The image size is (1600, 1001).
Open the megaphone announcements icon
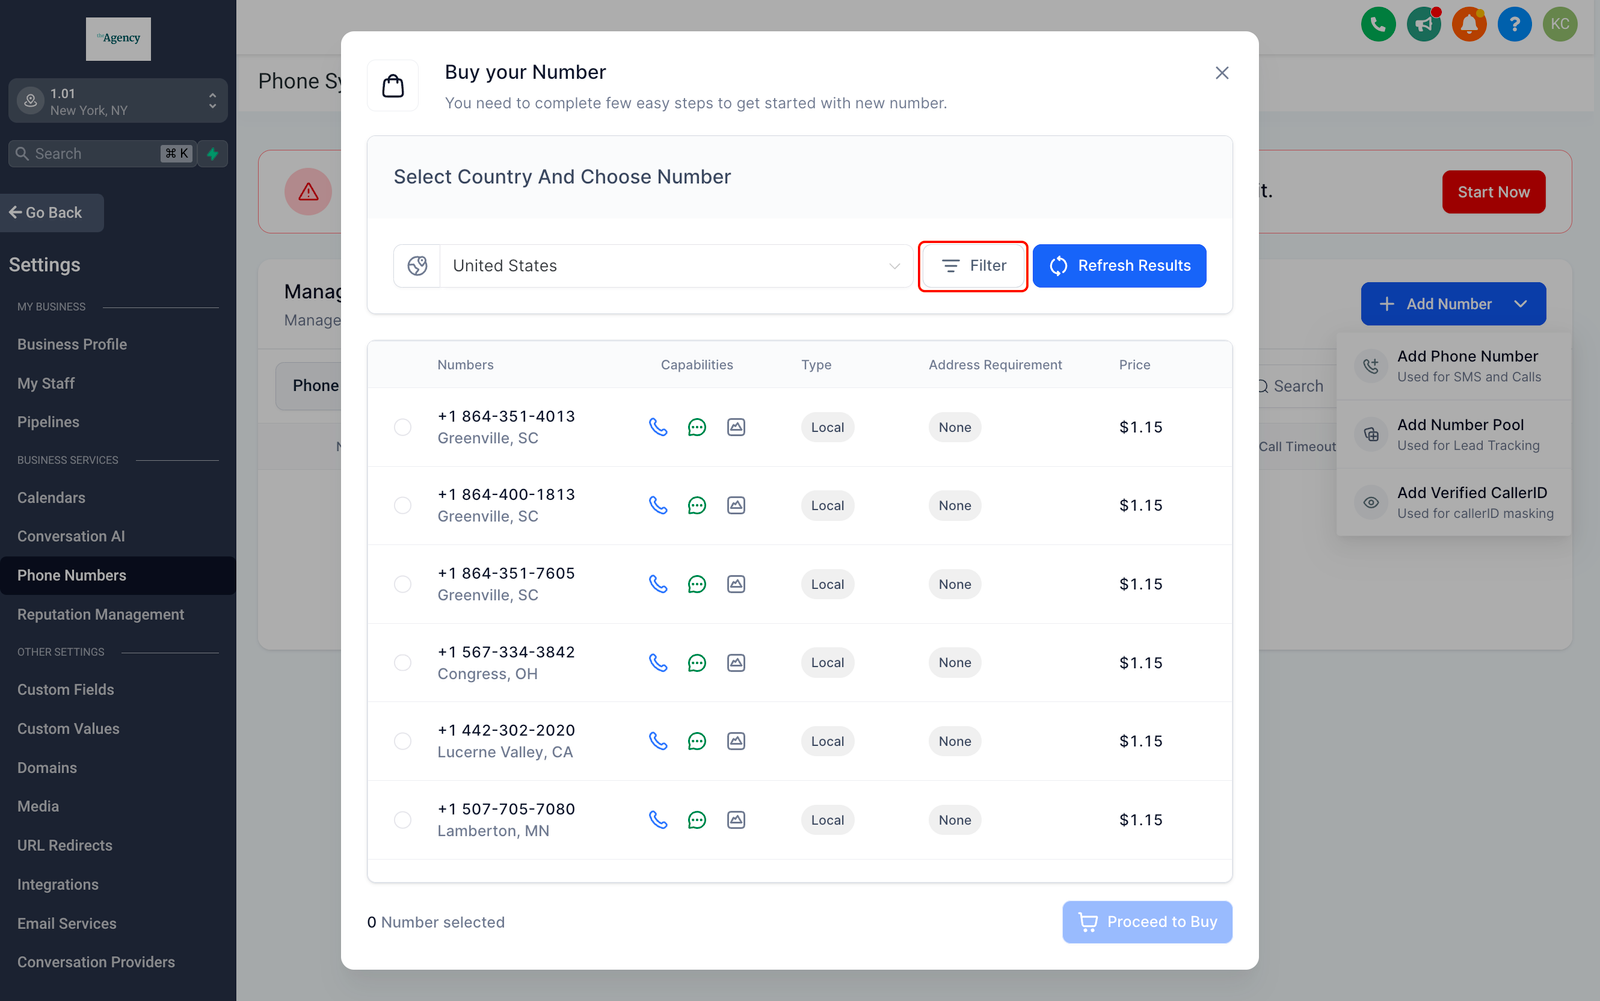coord(1423,24)
